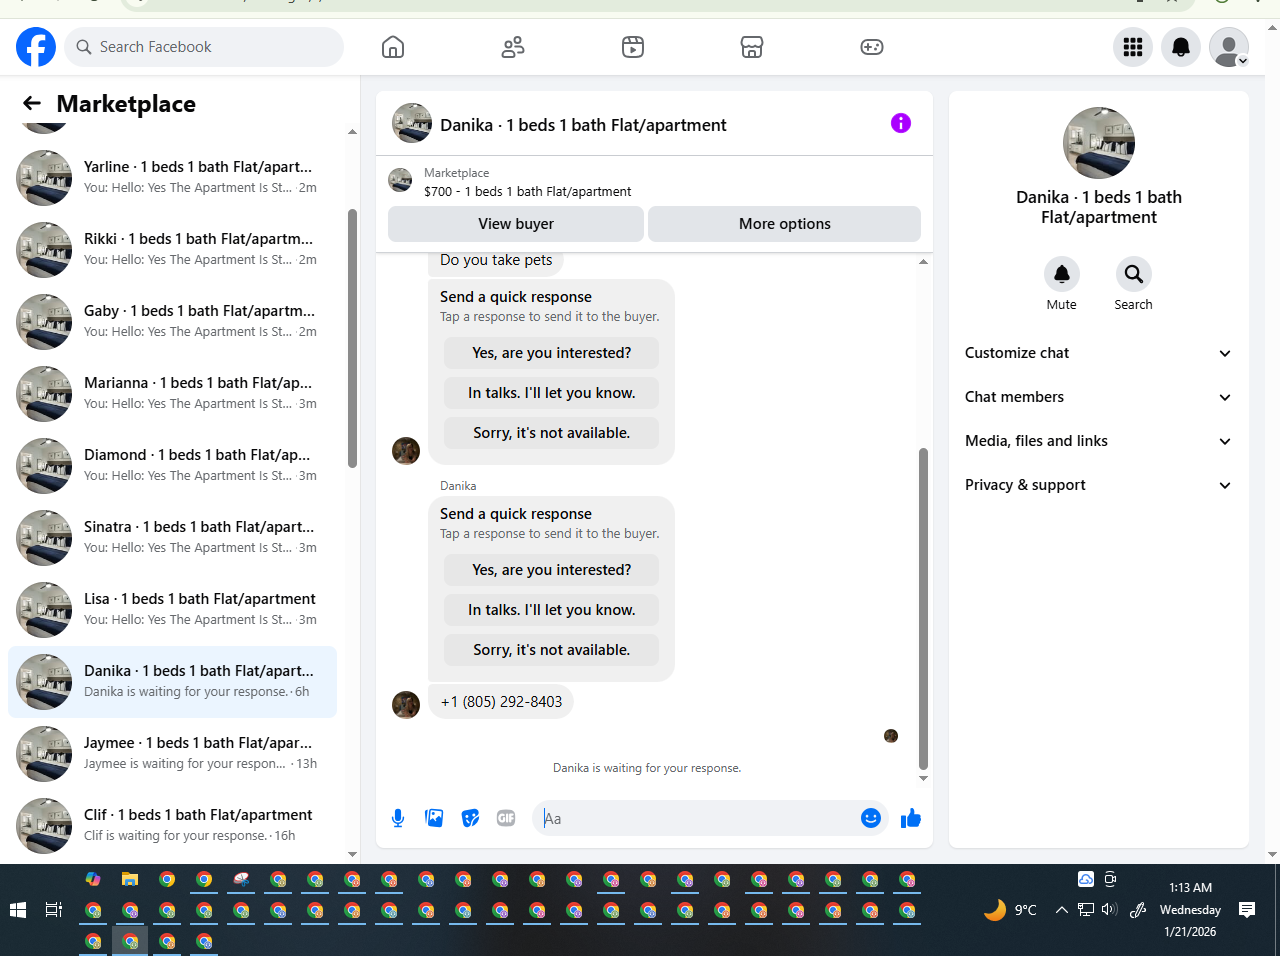The image size is (1280, 956).
Task: Click the chat messages scrollbar
Action: pos(923,608)
